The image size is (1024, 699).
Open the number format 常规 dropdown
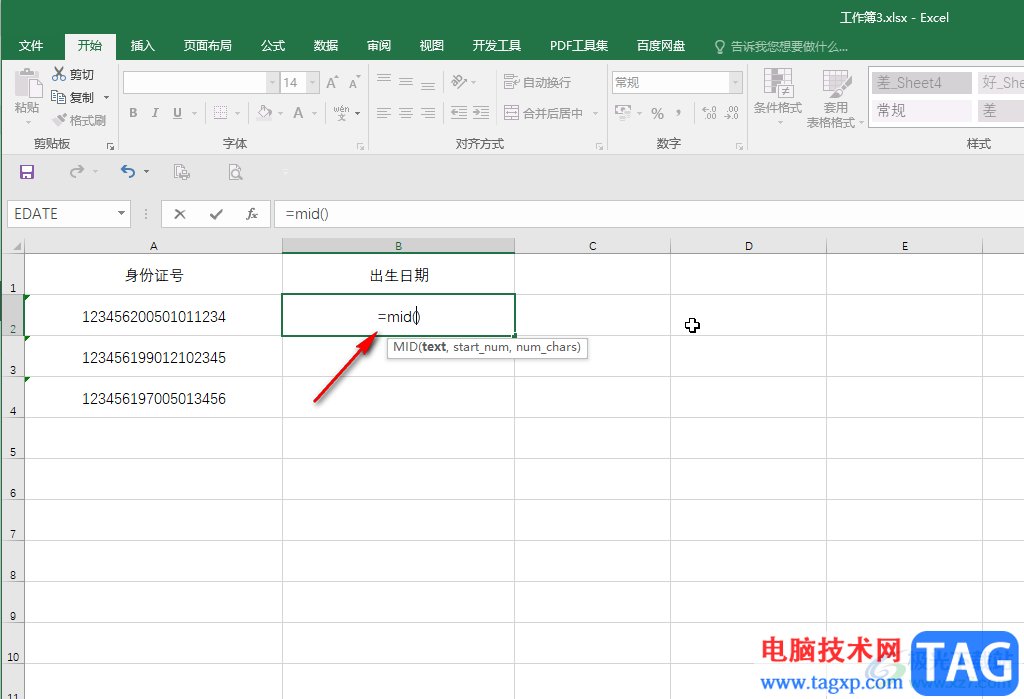[736, 82]
